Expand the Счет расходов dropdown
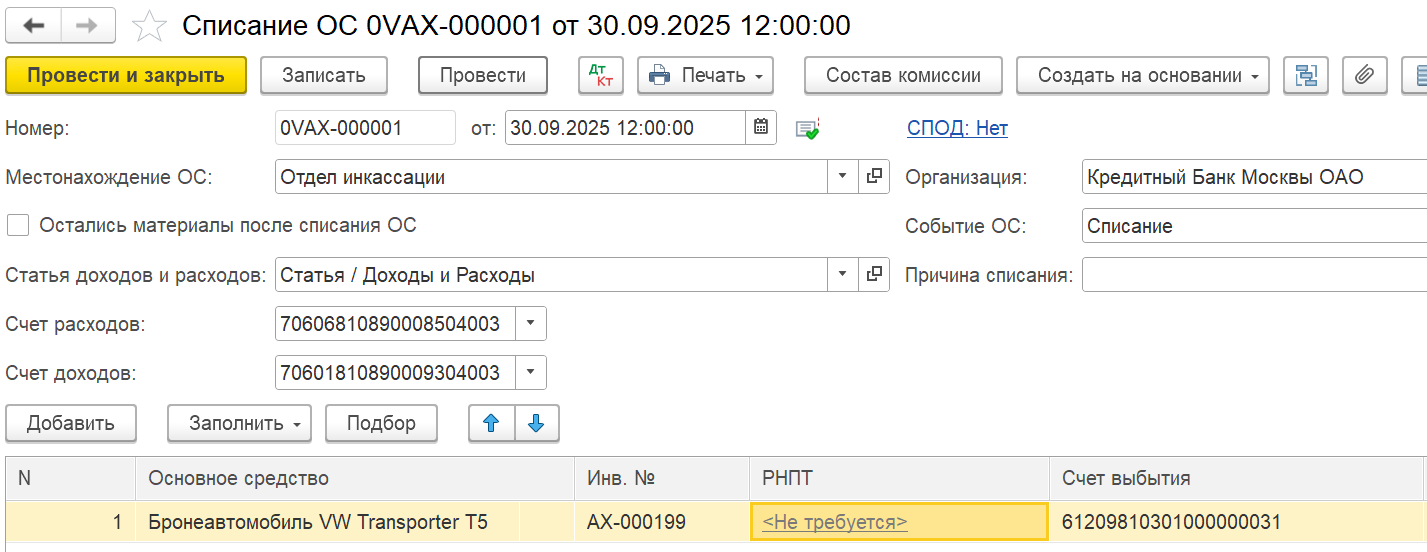This screenshot has height=552, width=1427. click(x=530, y=324)
